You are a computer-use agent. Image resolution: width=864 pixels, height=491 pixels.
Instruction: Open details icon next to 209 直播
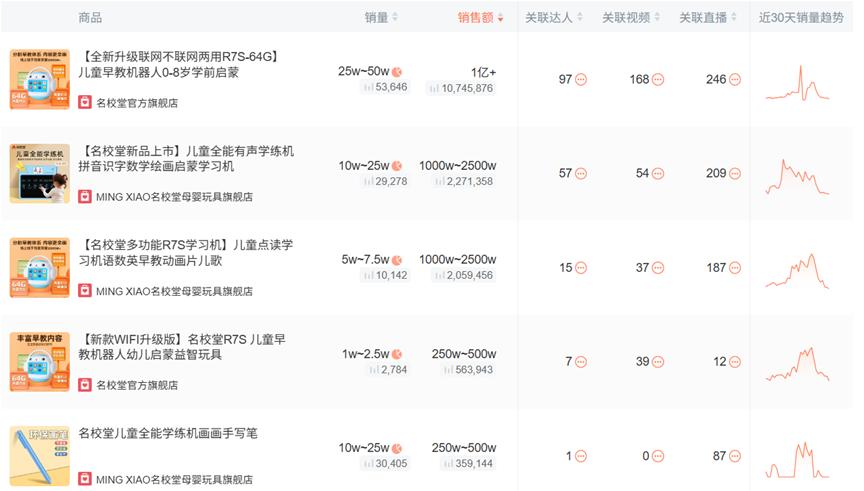click(735, 174)
